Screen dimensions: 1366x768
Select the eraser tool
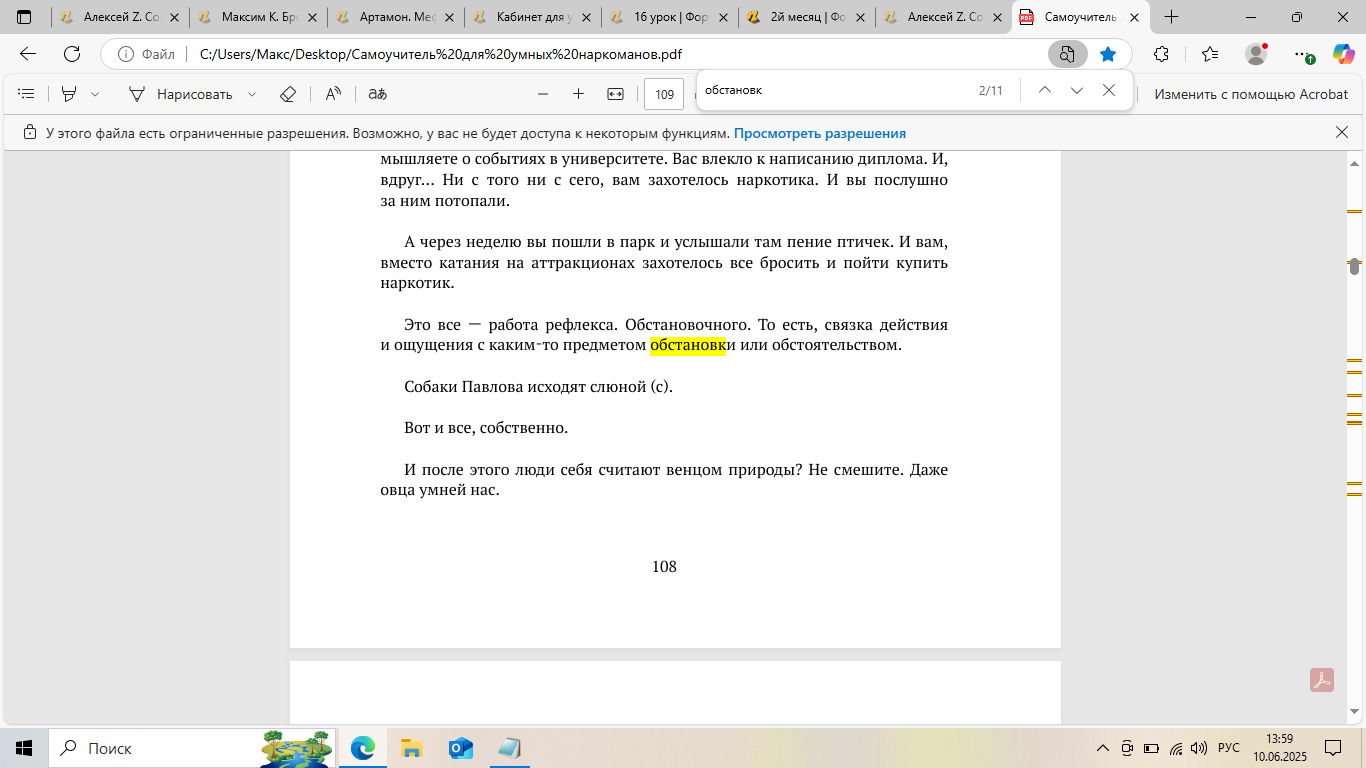pyautogui.click(x=288, y=94)
